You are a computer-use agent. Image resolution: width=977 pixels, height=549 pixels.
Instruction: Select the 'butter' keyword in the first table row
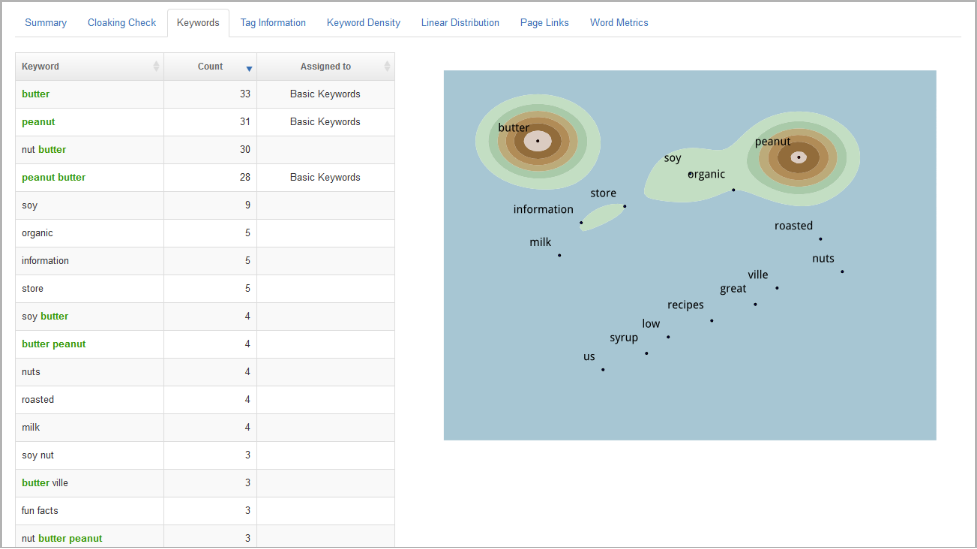tap(36, 94)
